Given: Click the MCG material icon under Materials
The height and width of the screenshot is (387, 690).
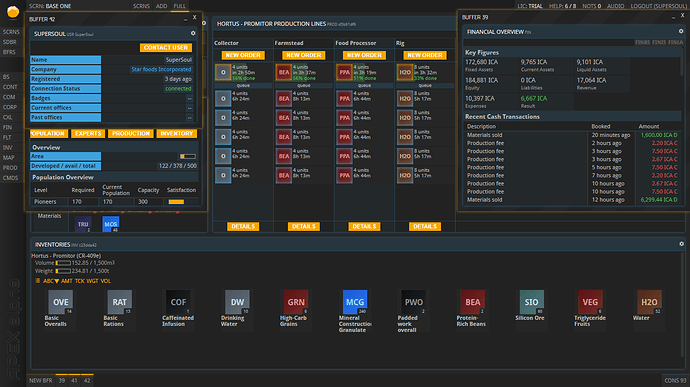Looking at the screenshot, I should click(x=110, y=224).
